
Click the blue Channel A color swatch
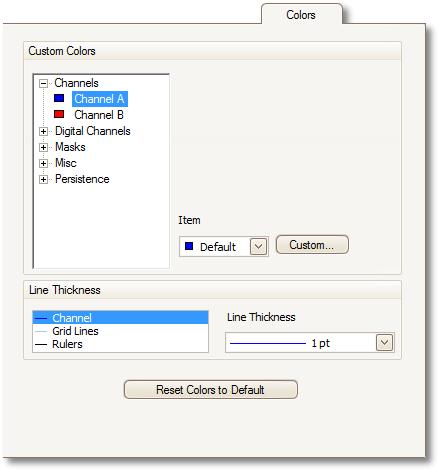click(59, 98)
